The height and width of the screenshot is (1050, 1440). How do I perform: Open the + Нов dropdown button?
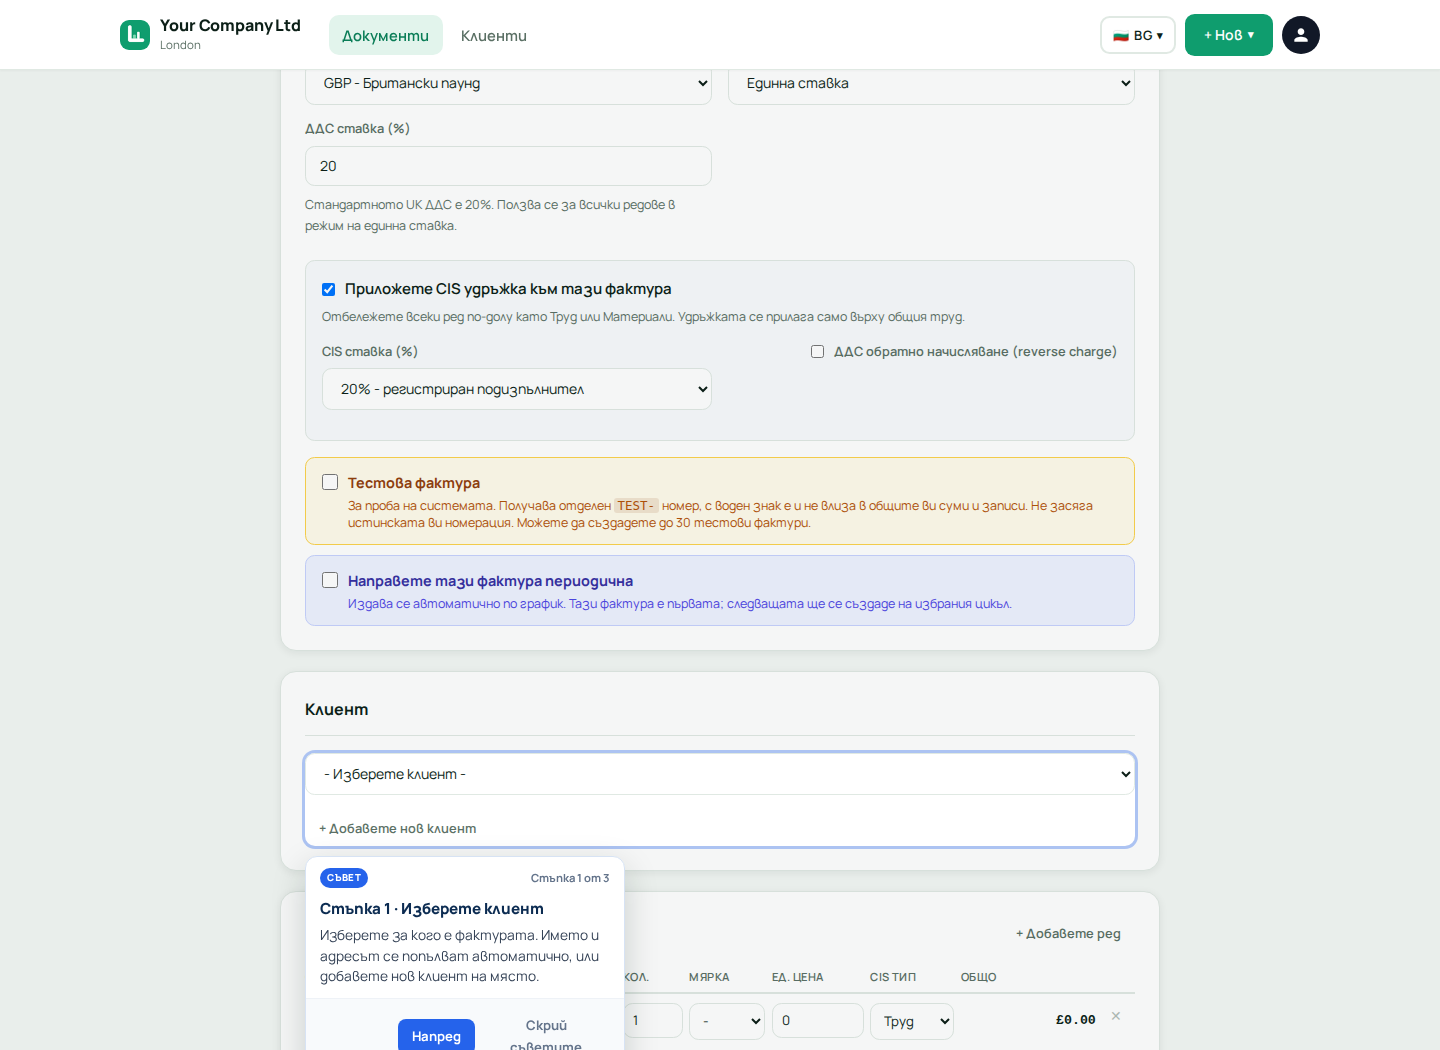click(x=1229, y=35)
